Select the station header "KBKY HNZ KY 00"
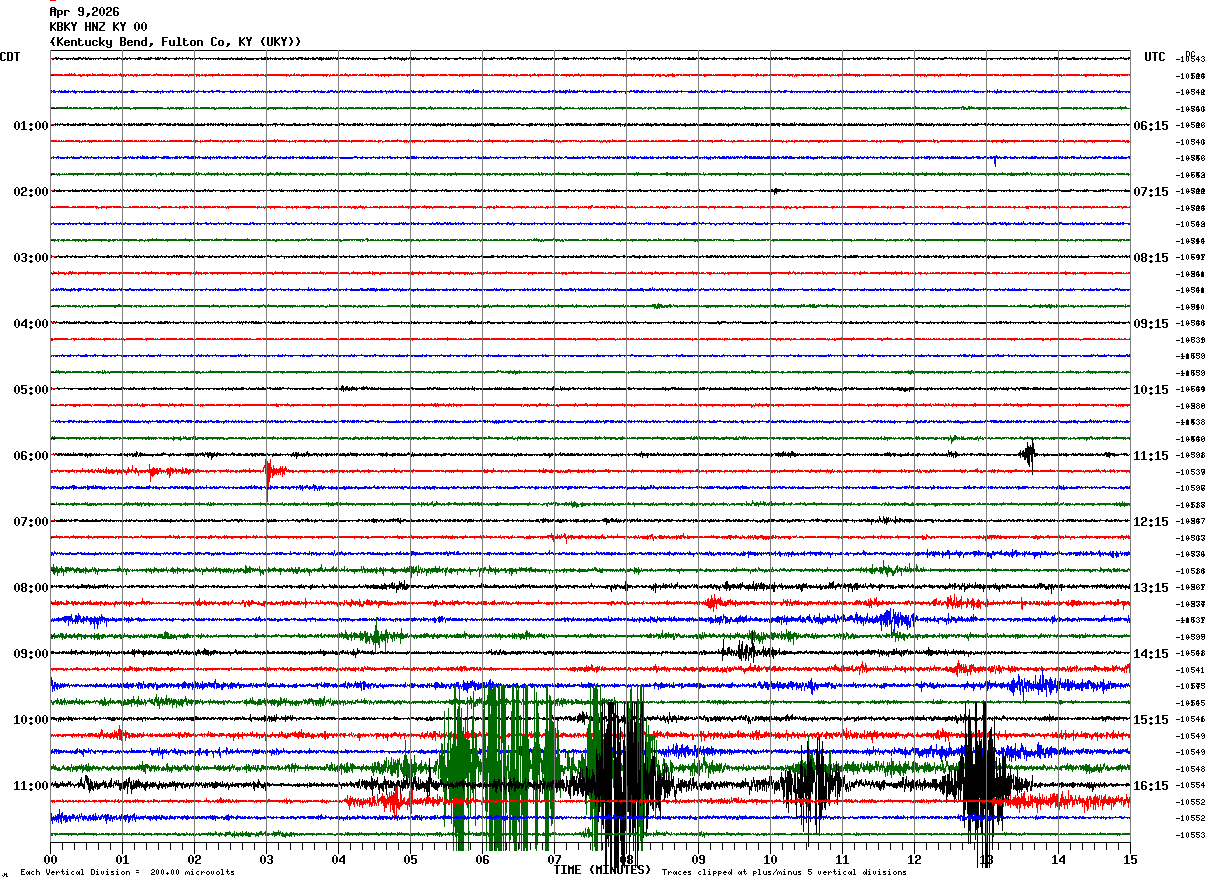This screenshot has height=886, width=1210. pyautogui.click(x=98, y=27)
